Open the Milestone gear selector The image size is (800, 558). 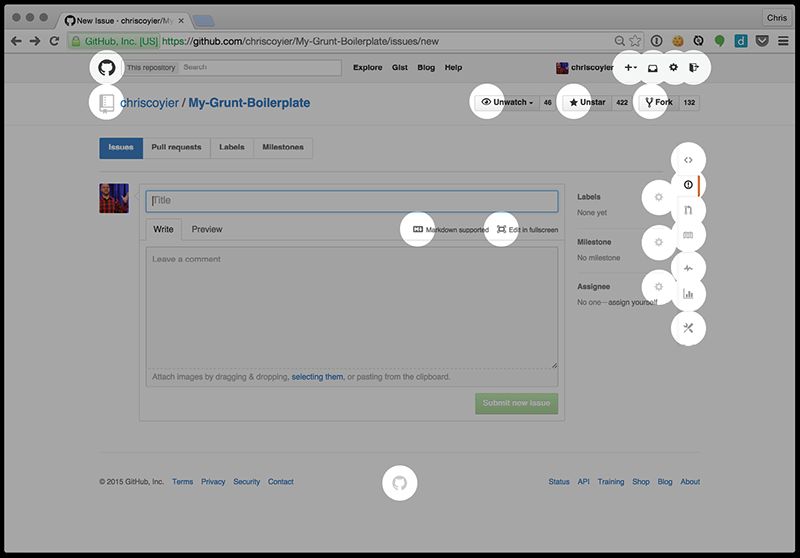tap(657, 242)
